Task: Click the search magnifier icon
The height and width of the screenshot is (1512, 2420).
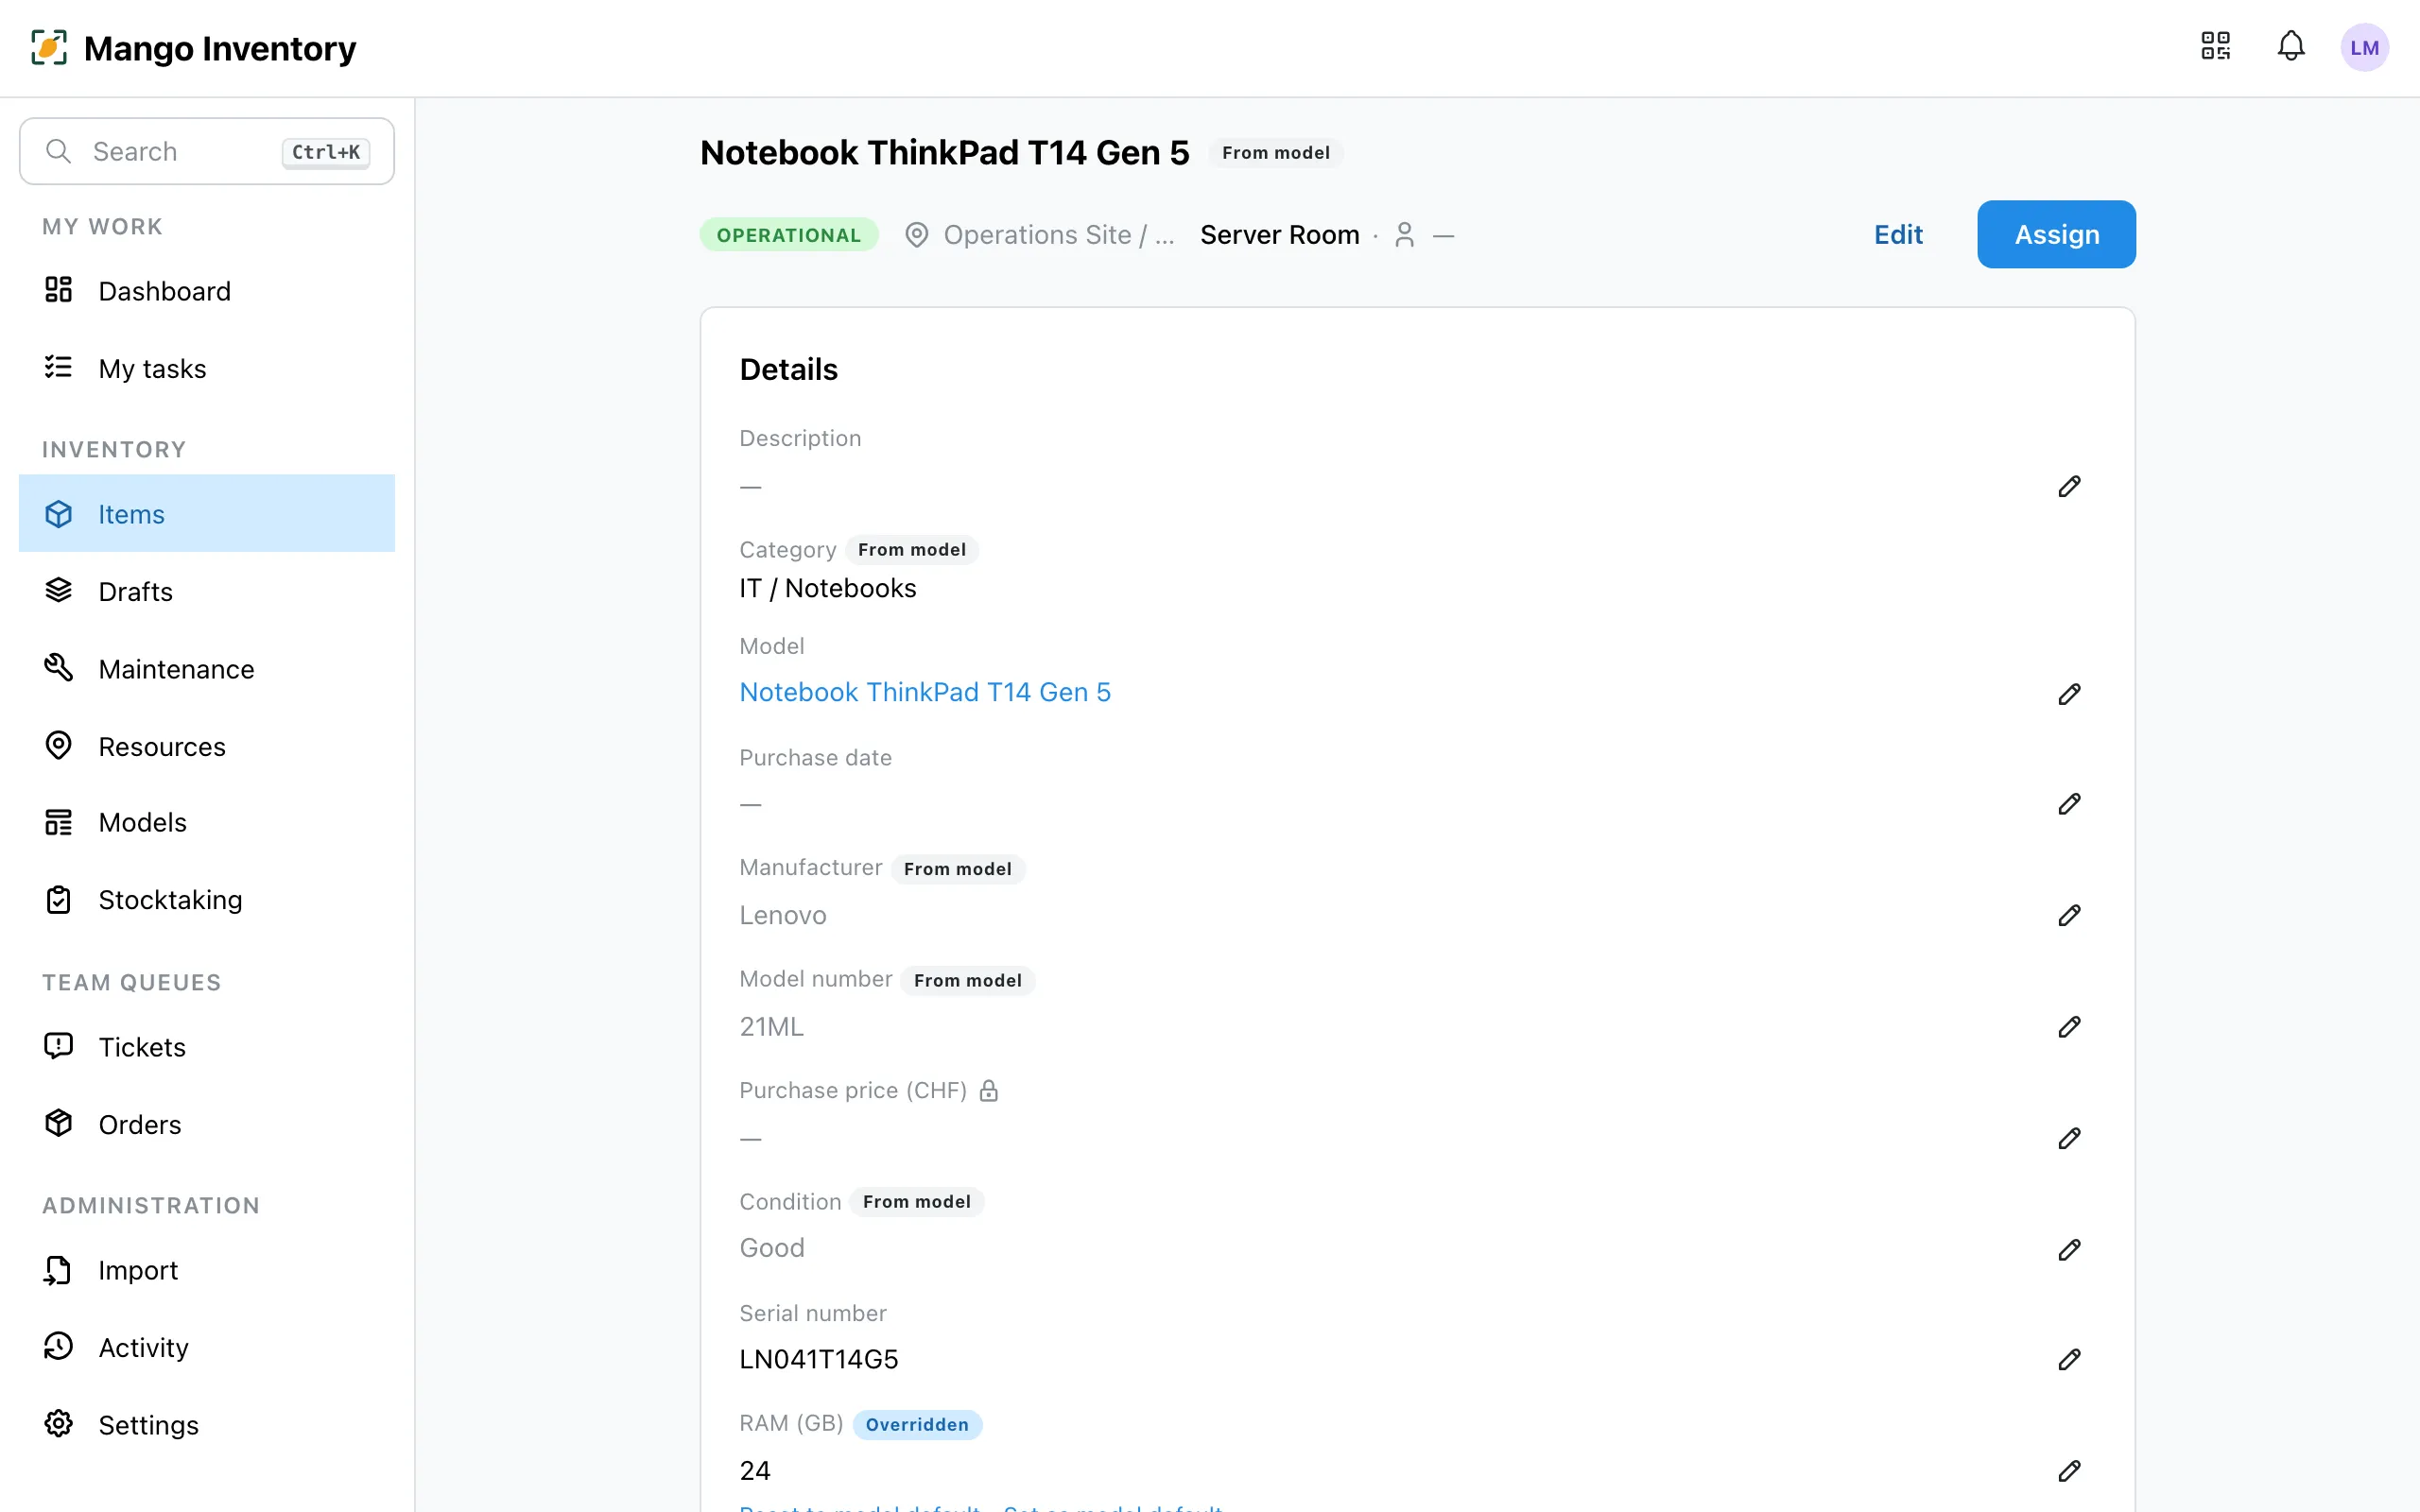Action: click(59, 151)
